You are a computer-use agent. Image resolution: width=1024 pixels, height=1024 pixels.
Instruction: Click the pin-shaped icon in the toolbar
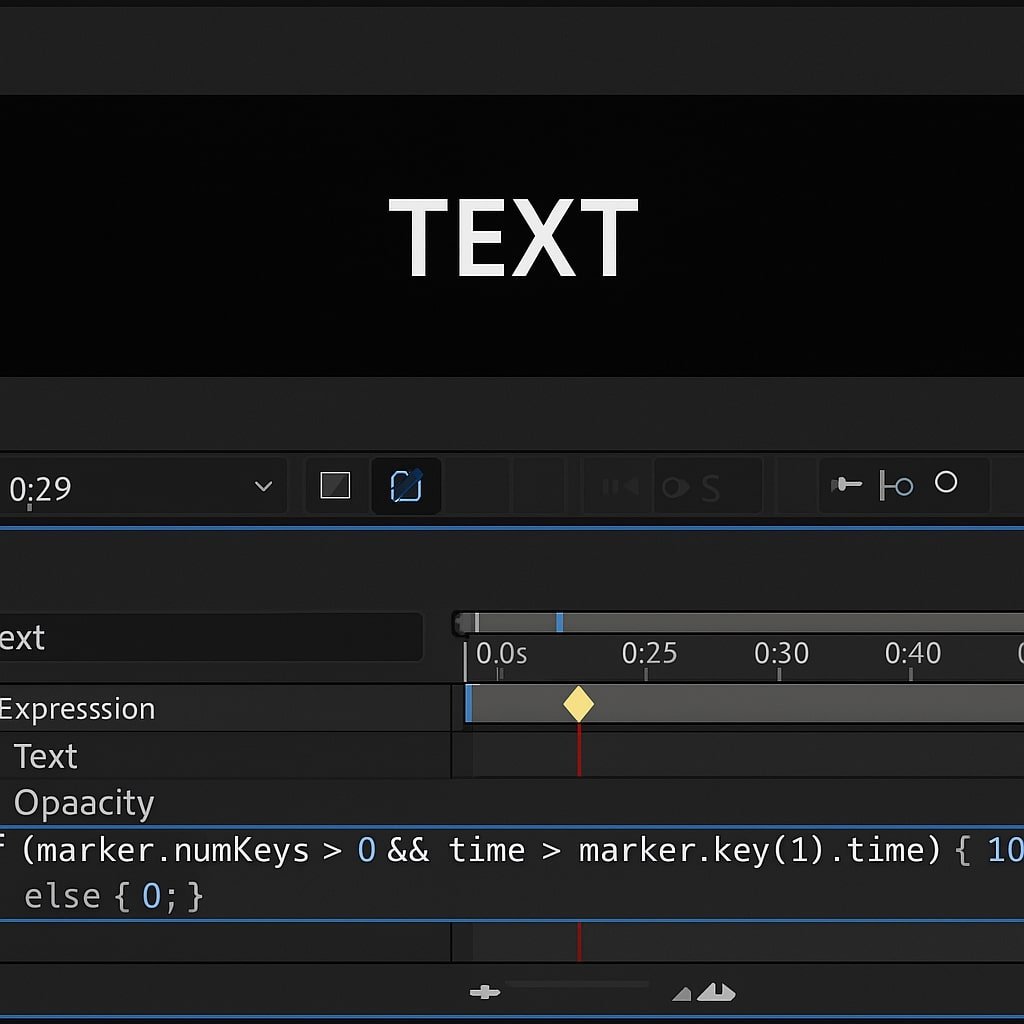tap(847, 485)
